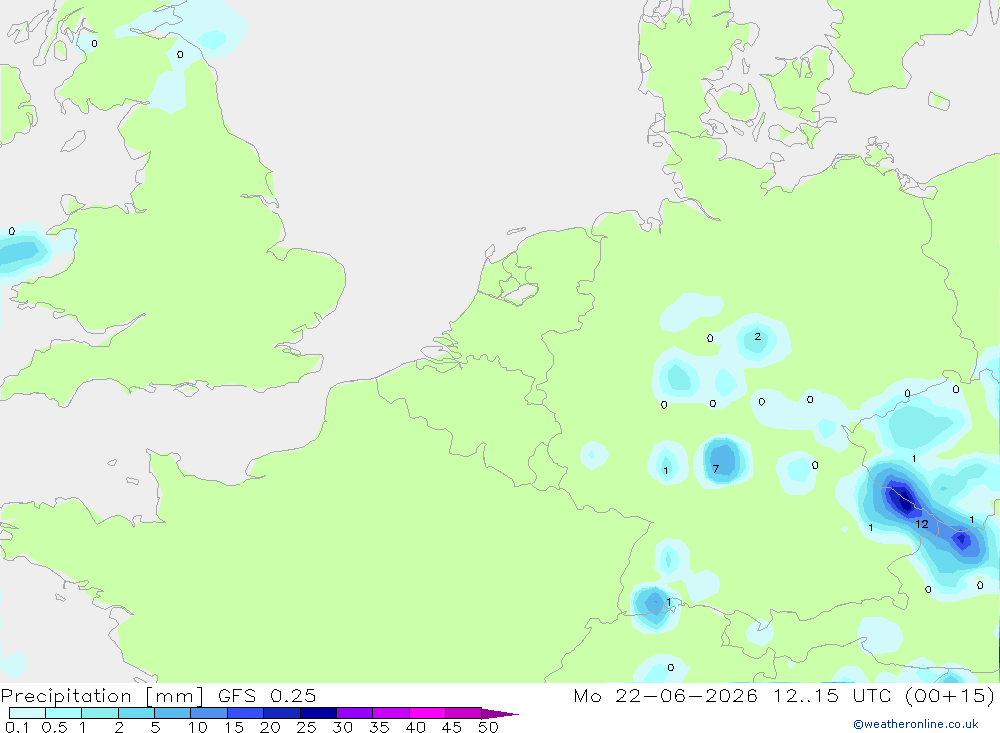Screen dimensions: 1000x733
Task: Pick the 35–40 mm purple legend swatch
Action: tap(390, 713)
